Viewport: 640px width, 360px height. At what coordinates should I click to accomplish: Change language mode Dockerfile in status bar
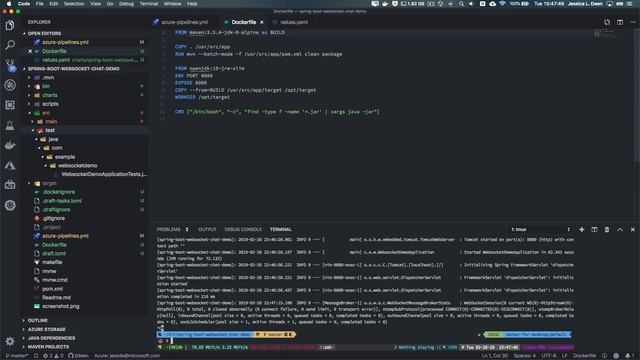[584, 356]
